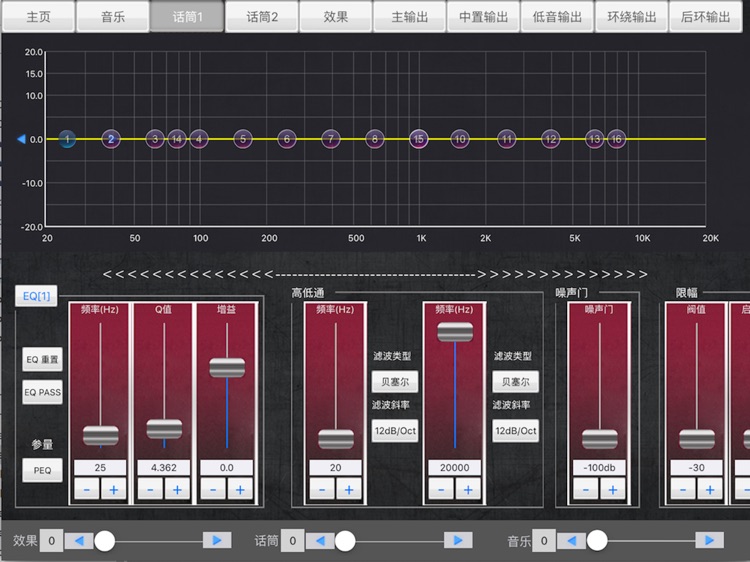The image size is (750, 562).
Task: Click left arrow of the 话筒 volume control
Action: click(x=320, y=540)
